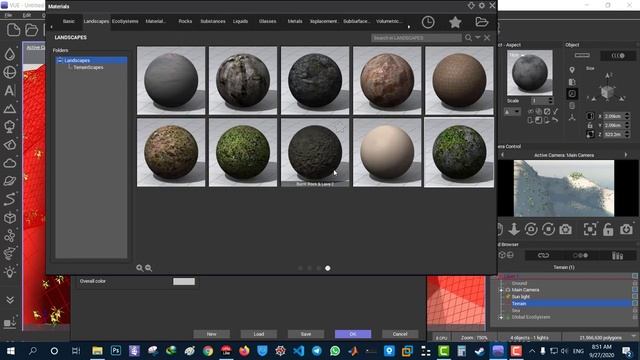Select the plant tree tool in left toolbar
Screen dimensions: 640x360
[x=10, y=127]
